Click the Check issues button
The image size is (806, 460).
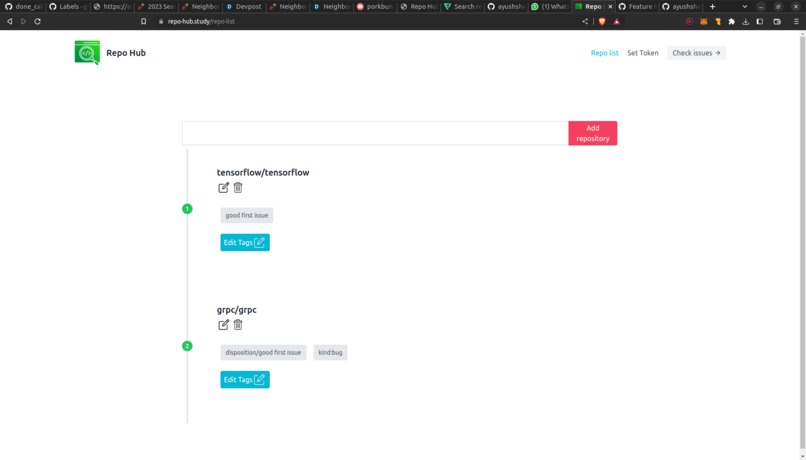coord(697,53)
